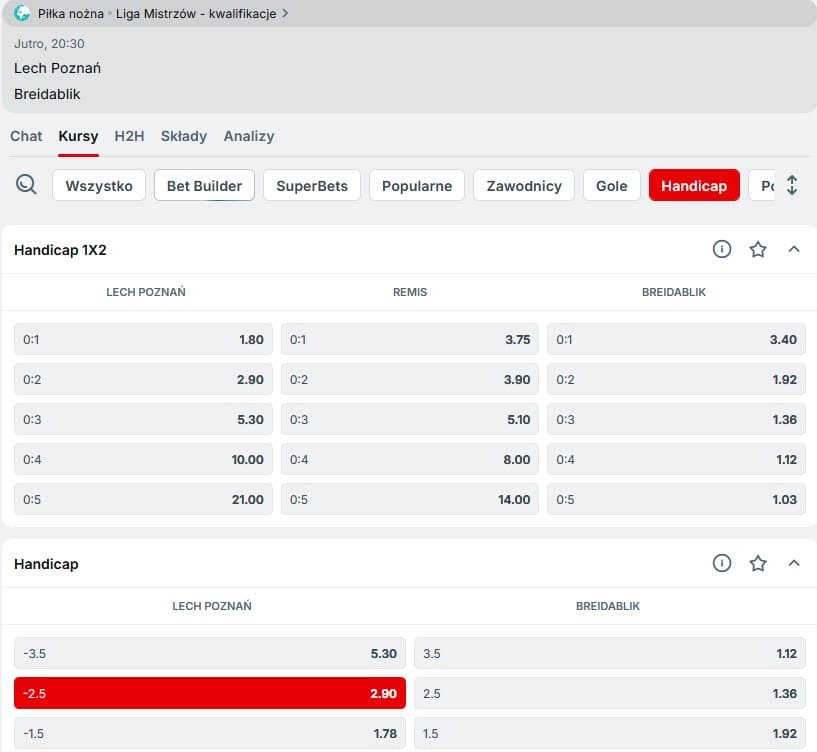Select the red Handicap filter chip
Screen dimensions: 817x752
pos(694,186)
